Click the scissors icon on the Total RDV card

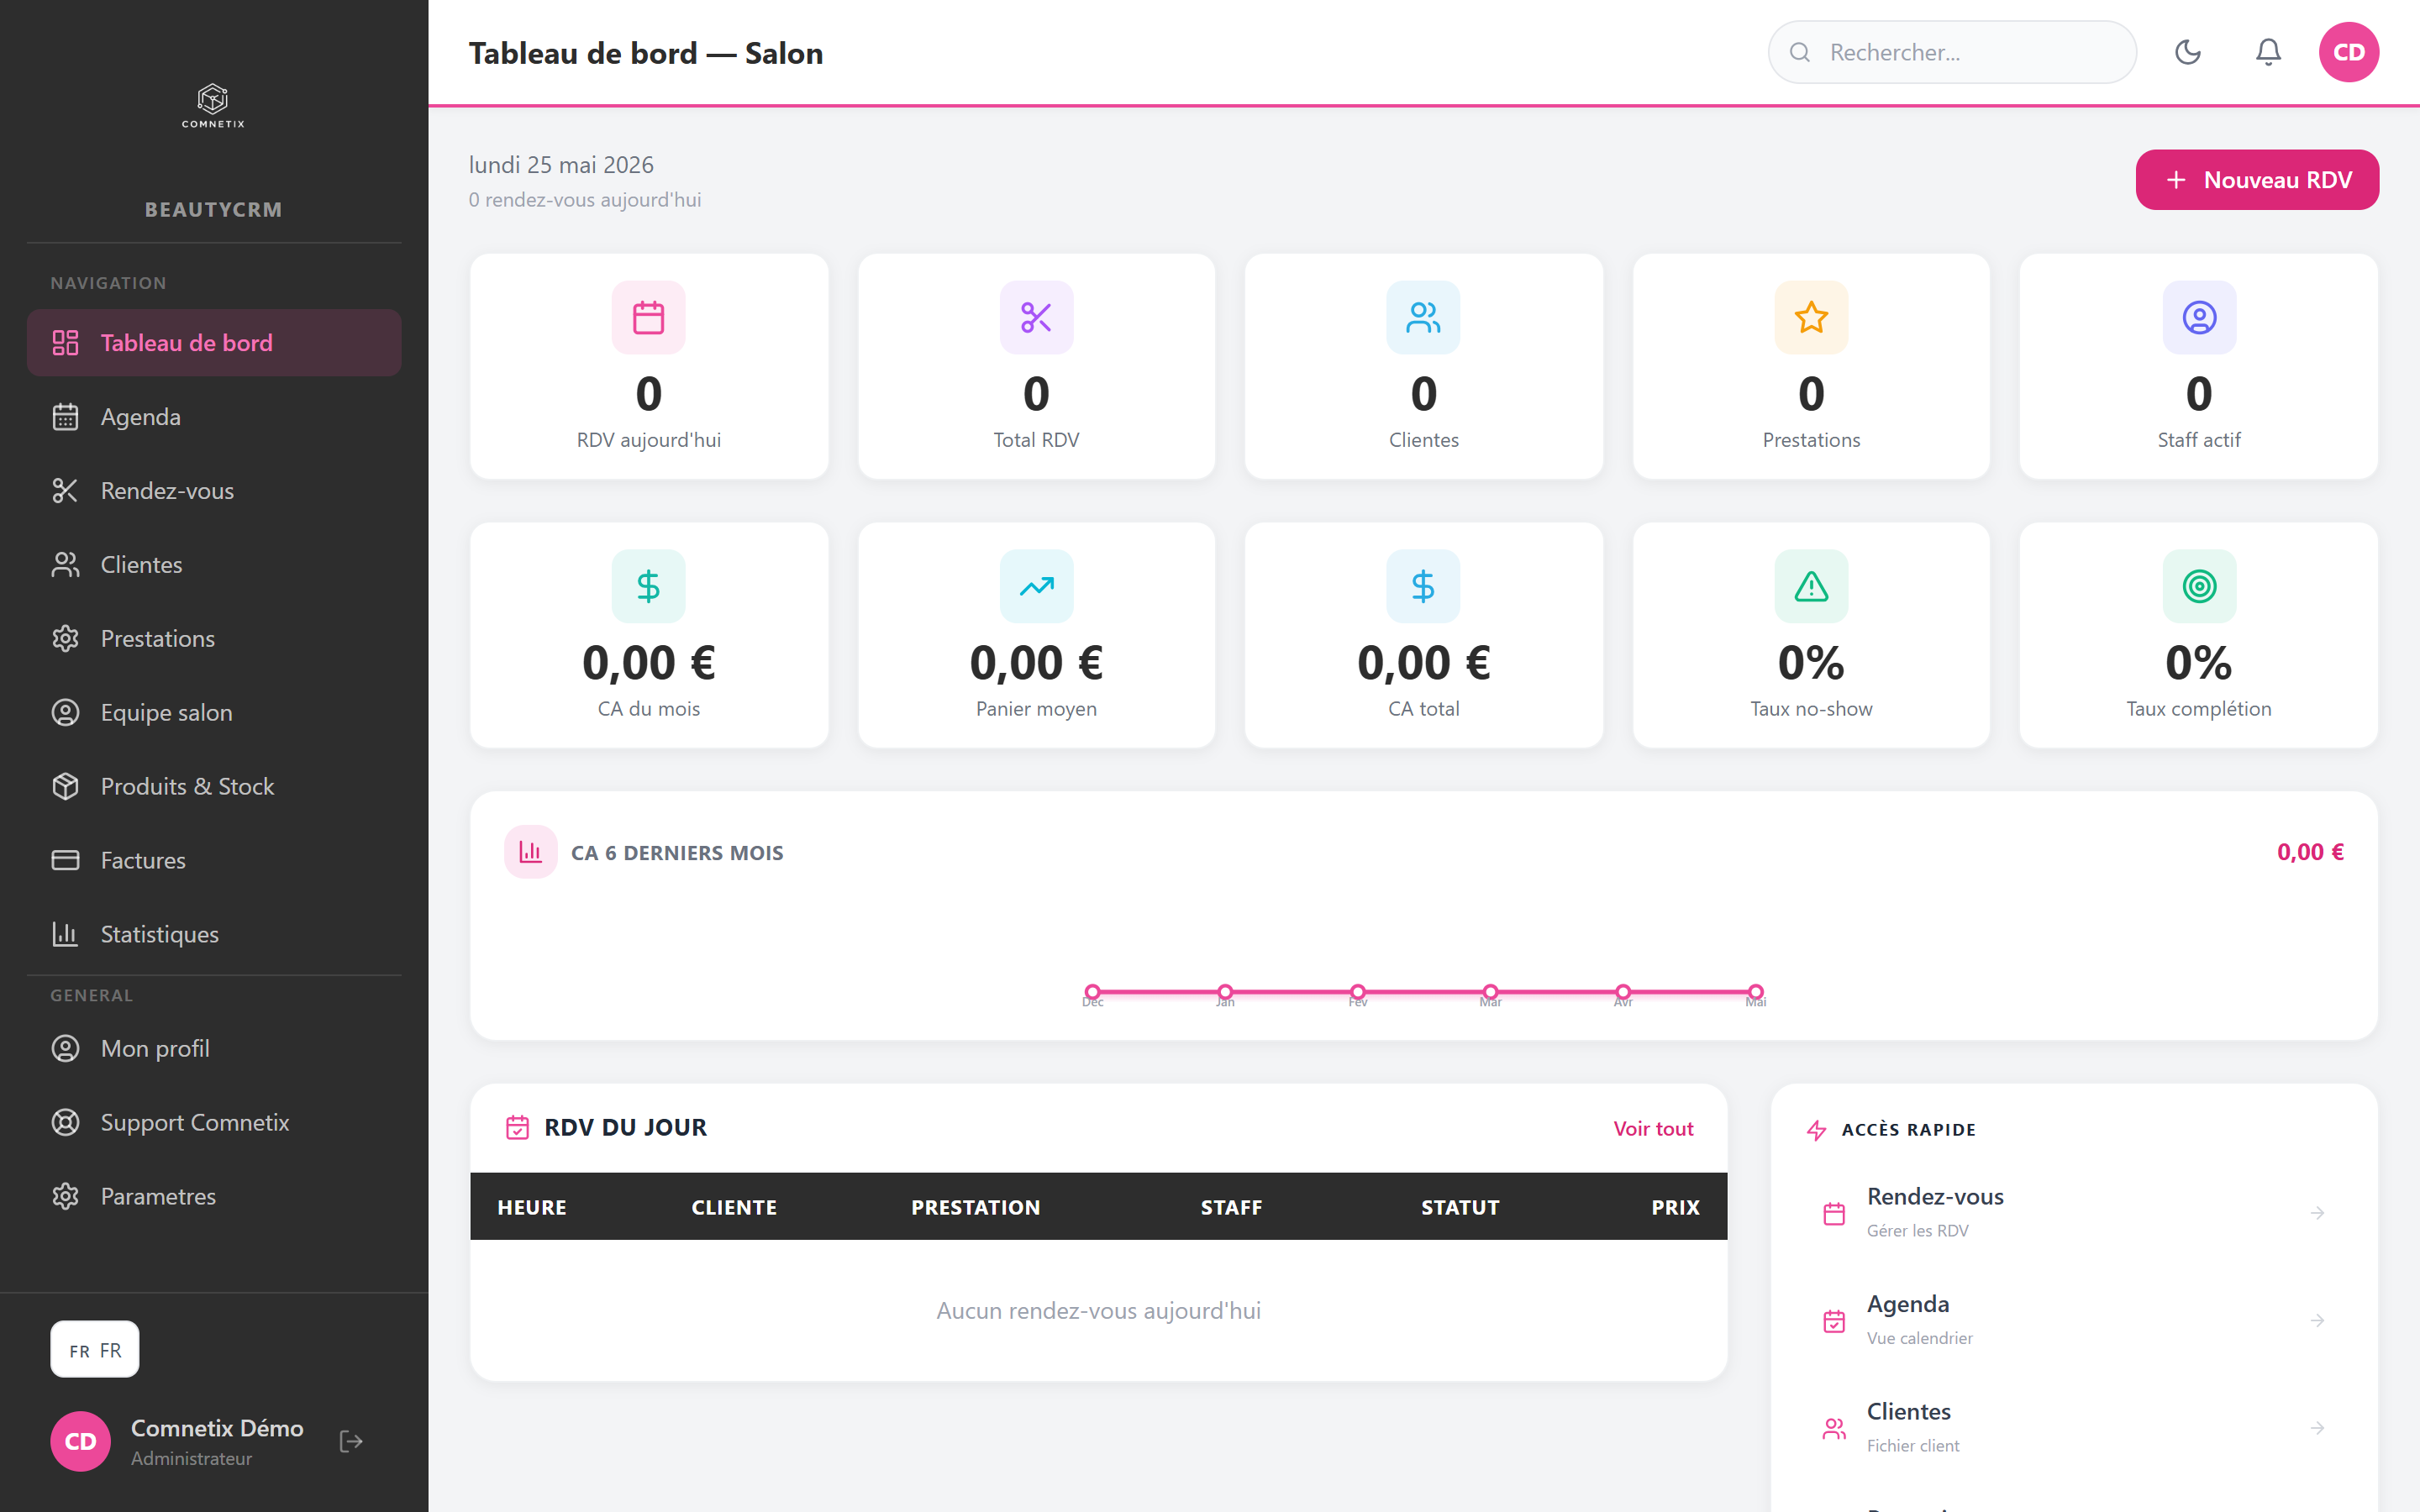click(1036, 318)
